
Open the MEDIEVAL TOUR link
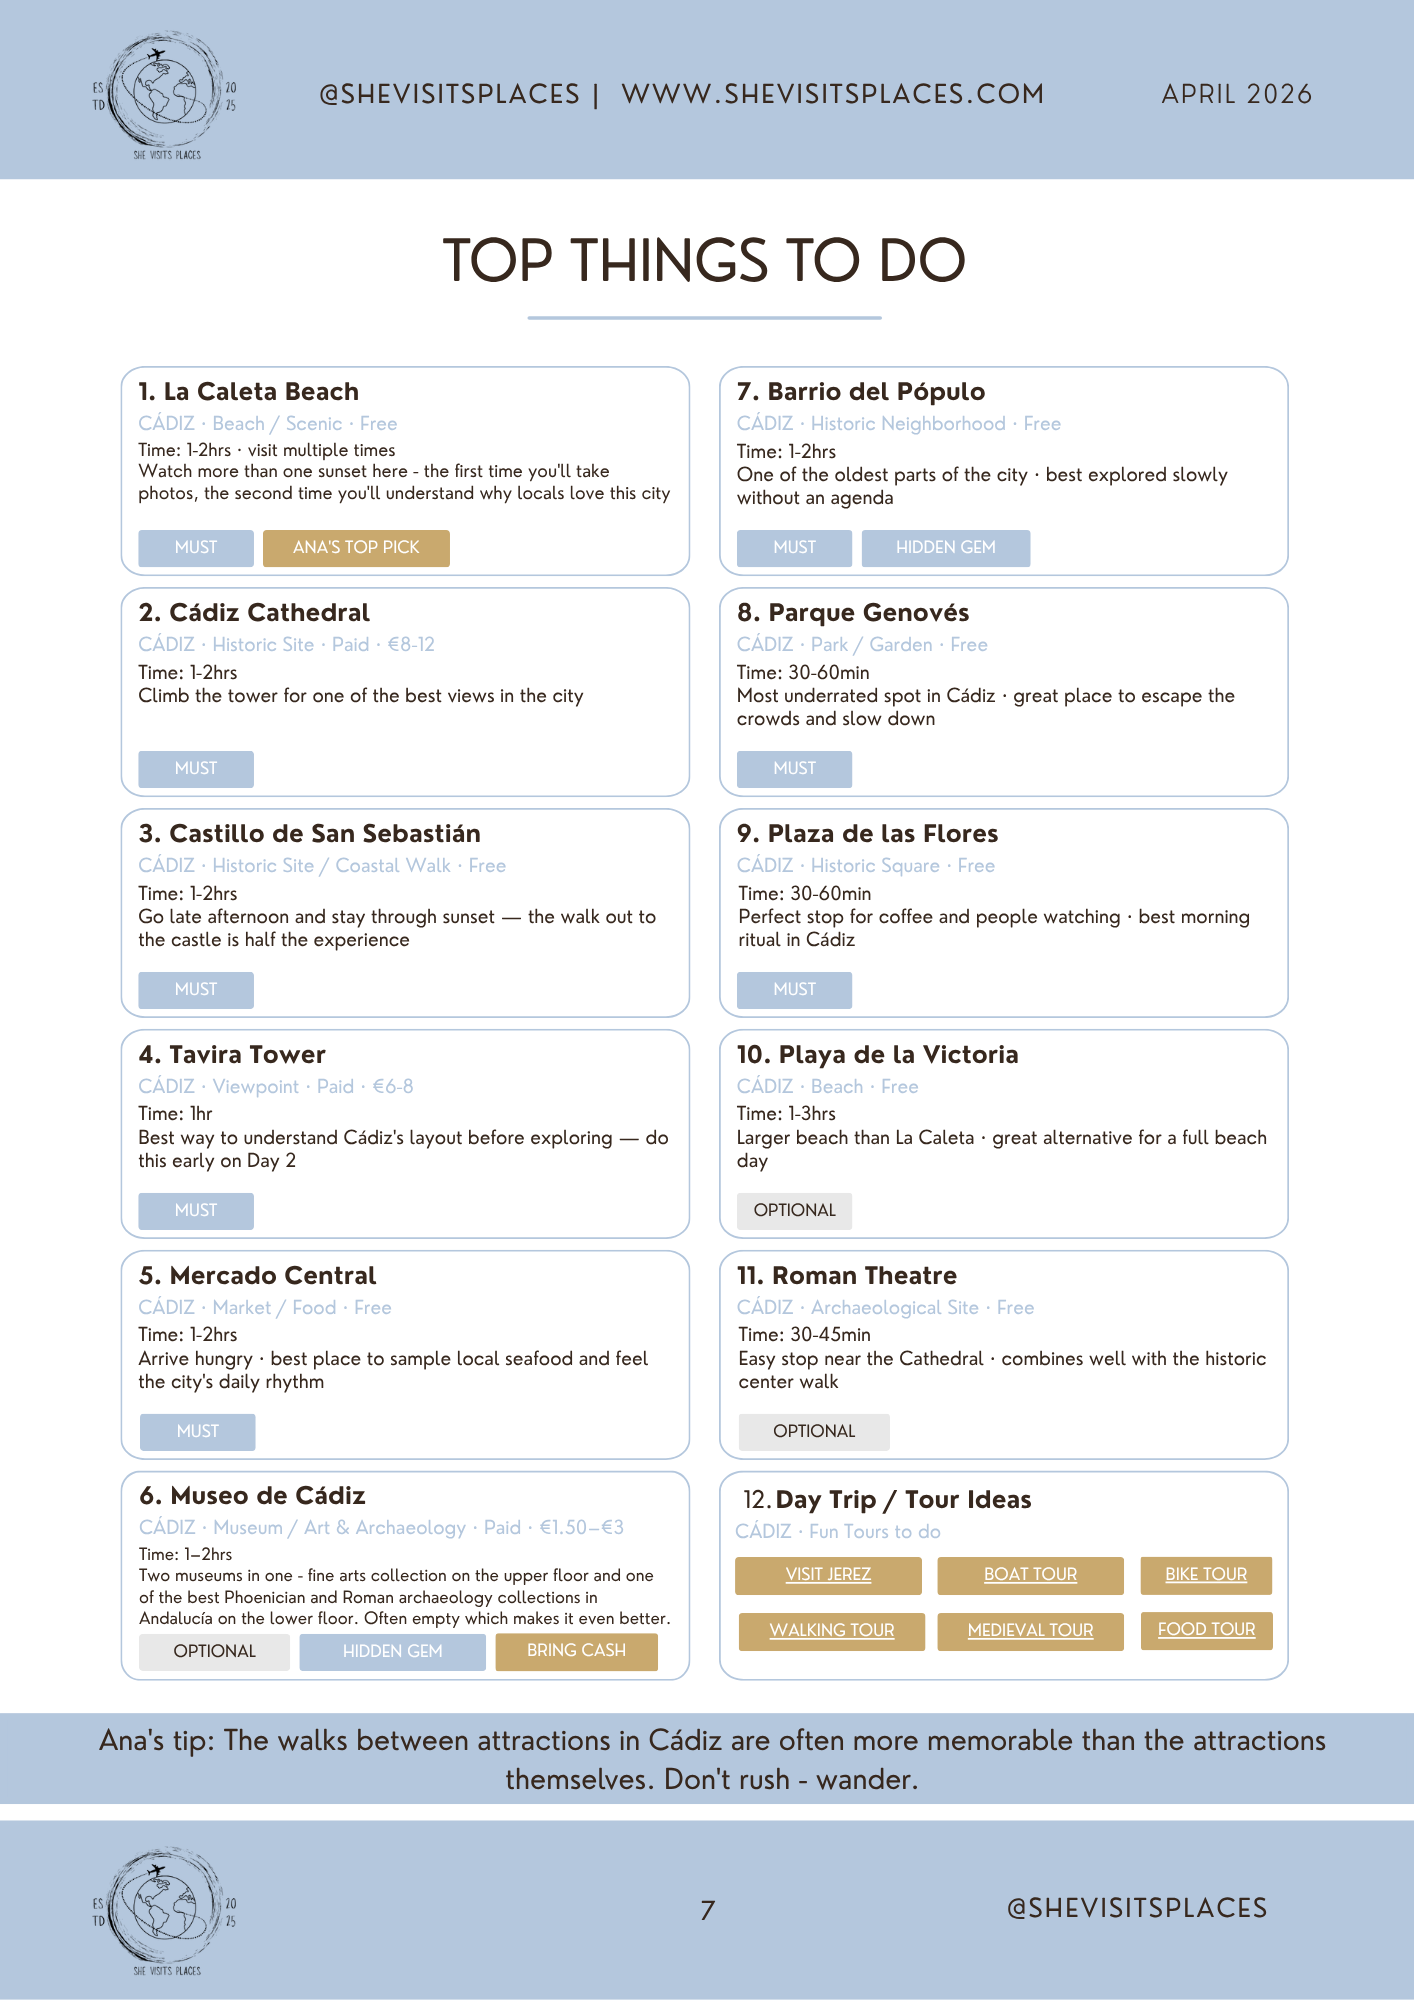pos(1030,1630)
